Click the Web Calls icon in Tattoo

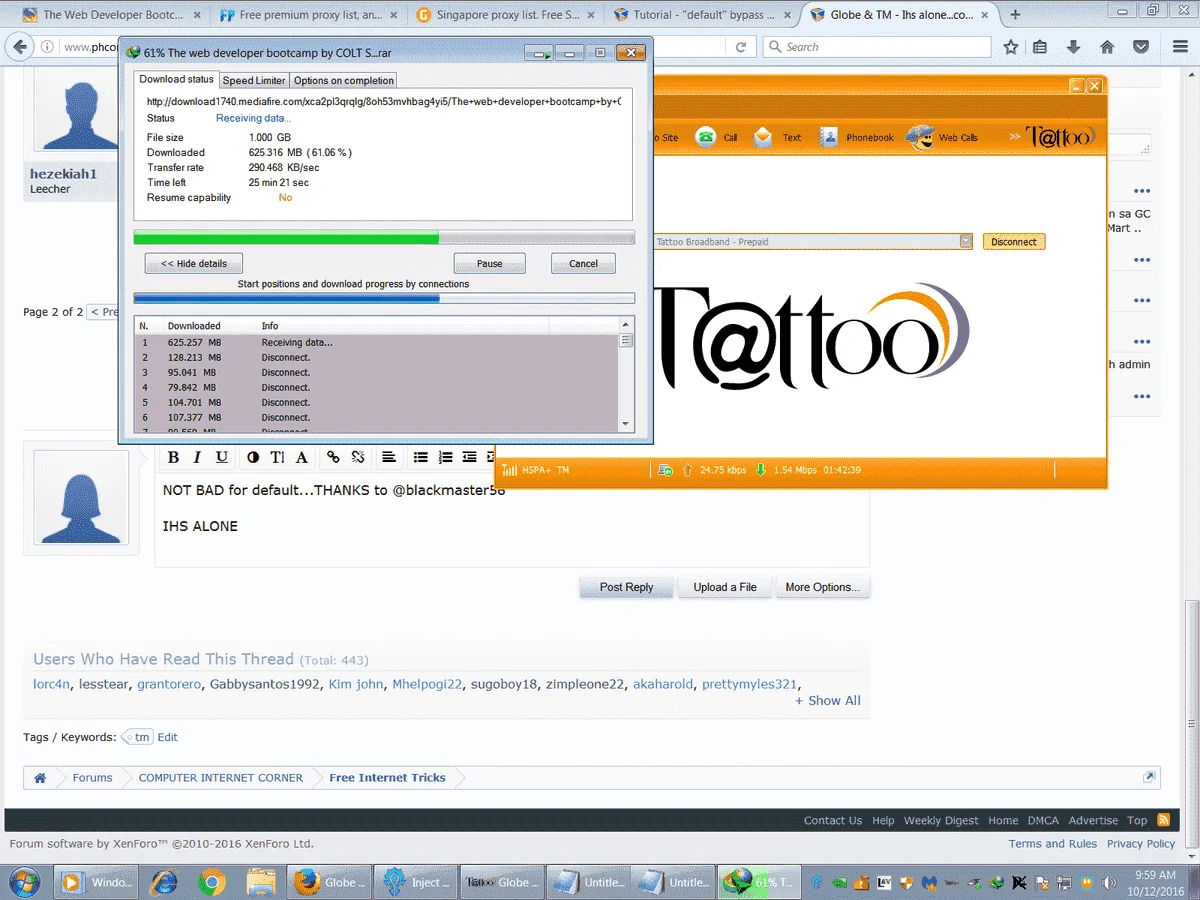tap(920, 137)
